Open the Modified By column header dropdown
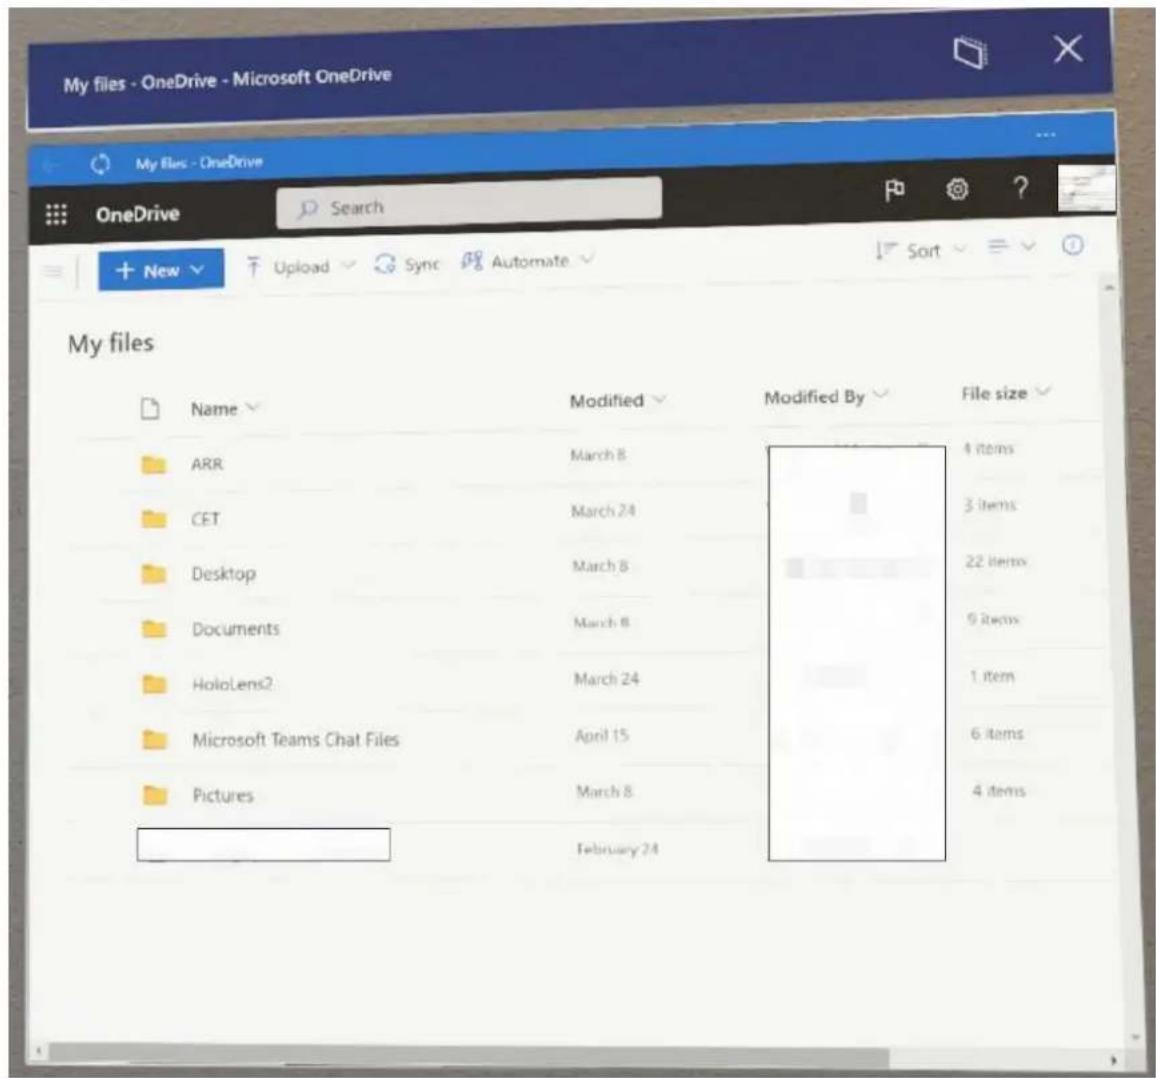The image size is (1156, 1078). point(826,397)
